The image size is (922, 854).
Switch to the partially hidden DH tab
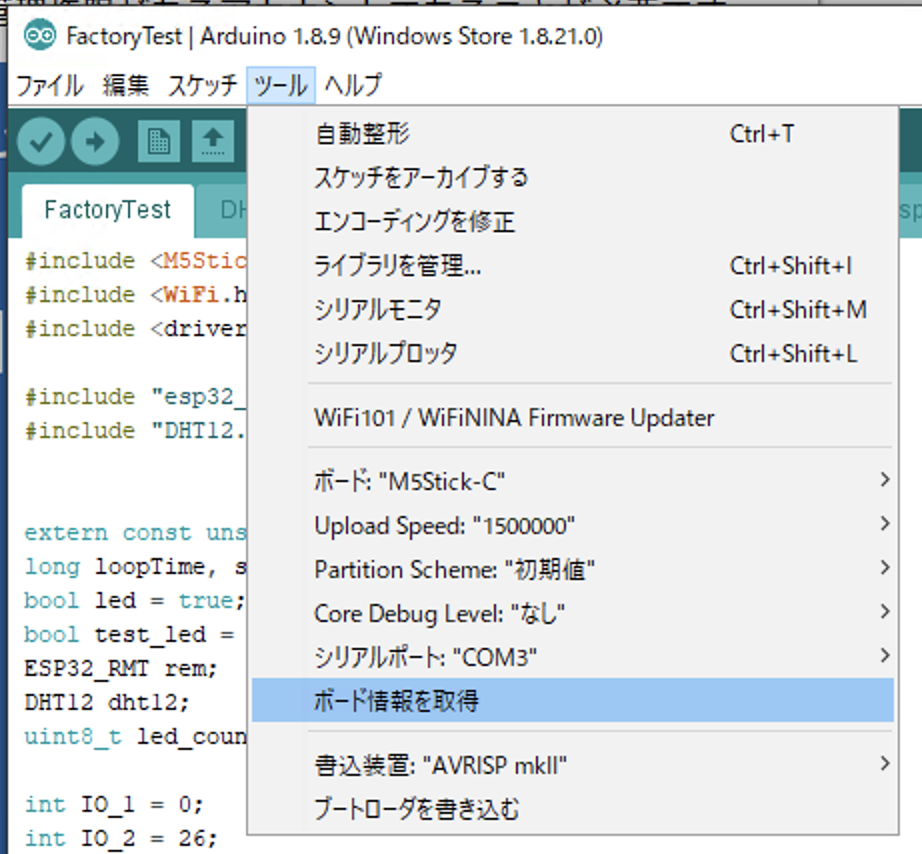click(222, 211)
